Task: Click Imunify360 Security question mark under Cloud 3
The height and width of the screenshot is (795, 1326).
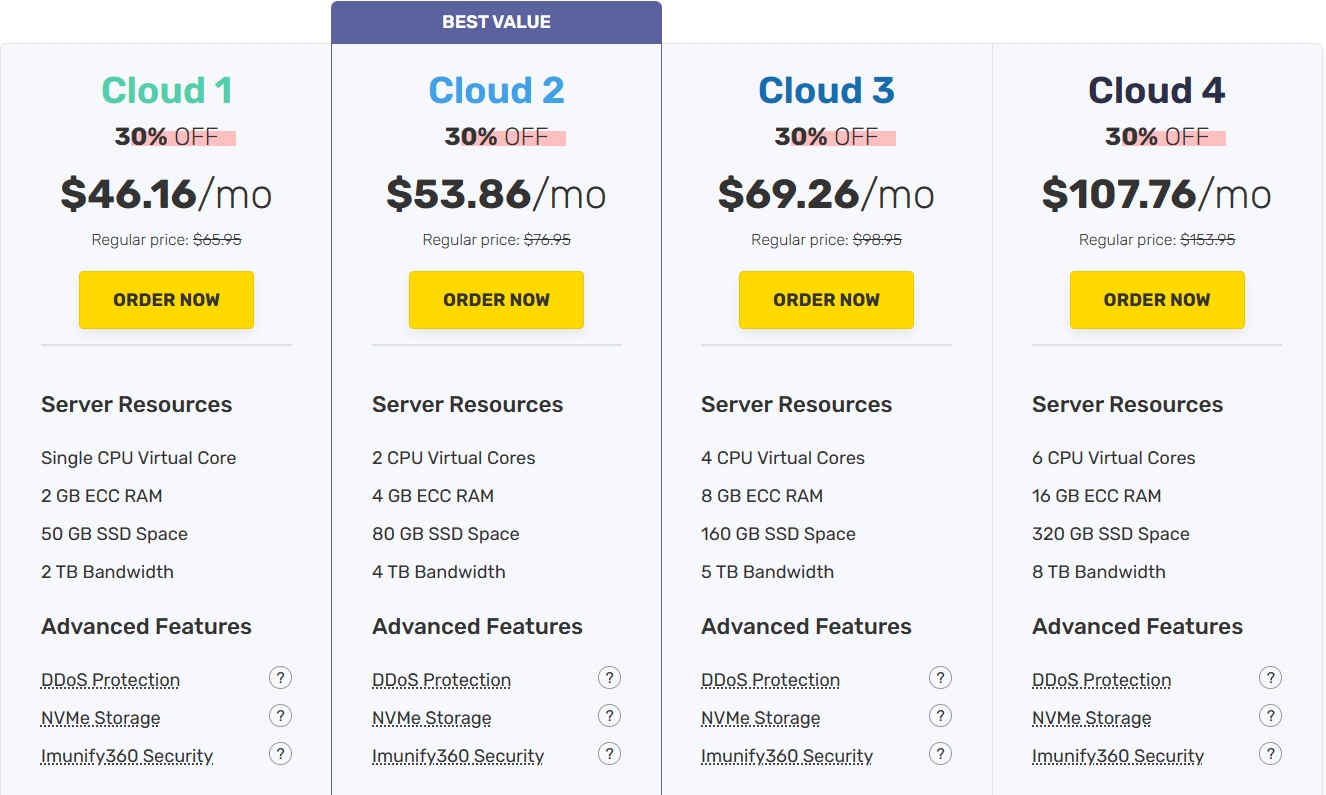Action: (x=940, y=754)
